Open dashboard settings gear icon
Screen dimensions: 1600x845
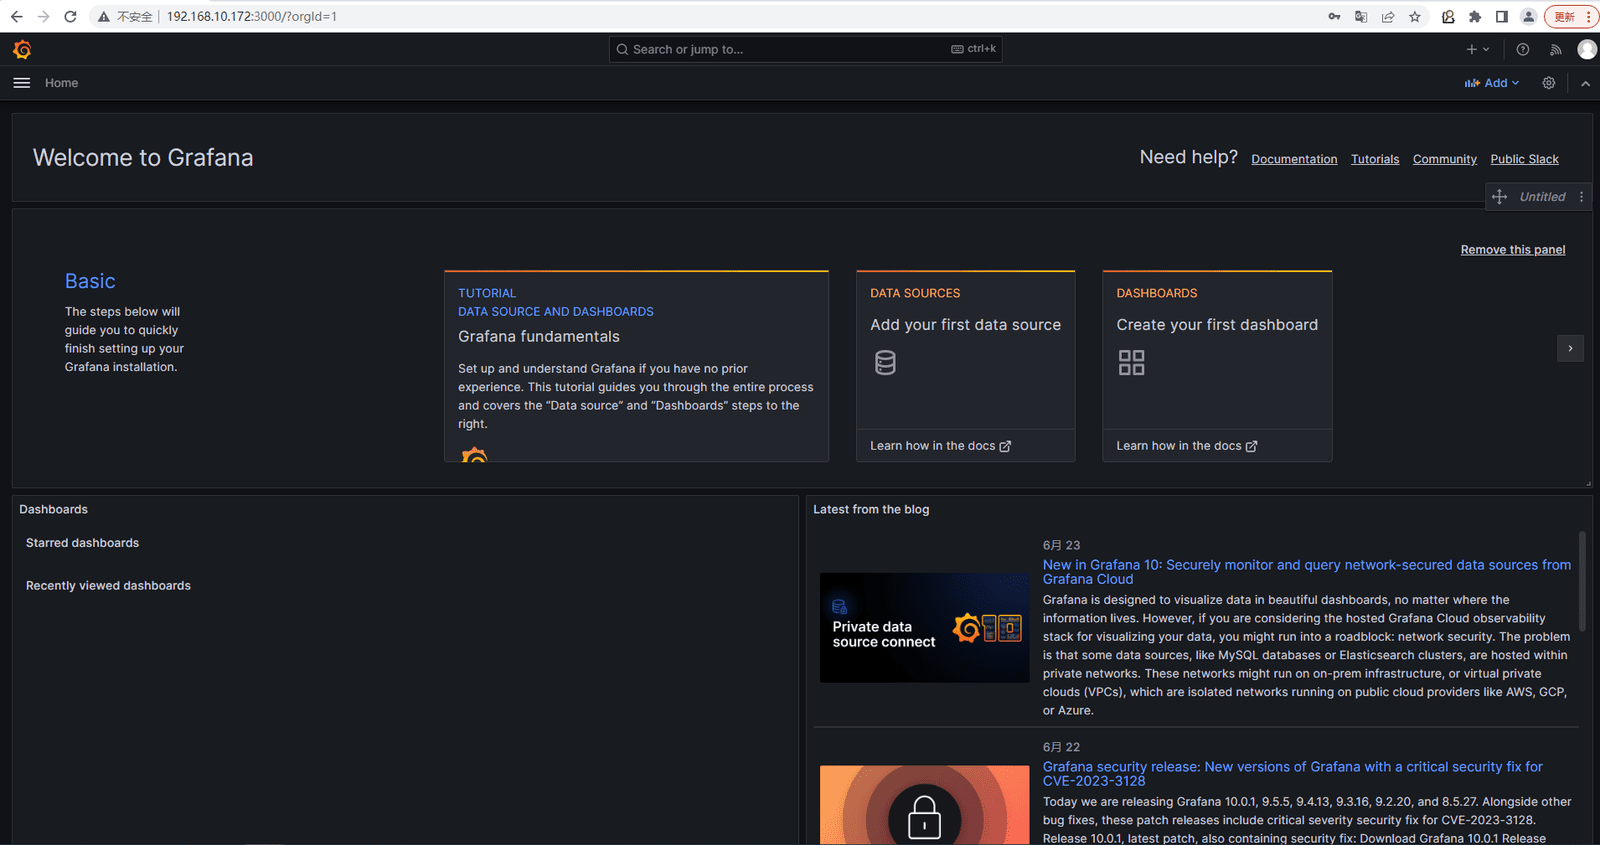(1549, 83)
